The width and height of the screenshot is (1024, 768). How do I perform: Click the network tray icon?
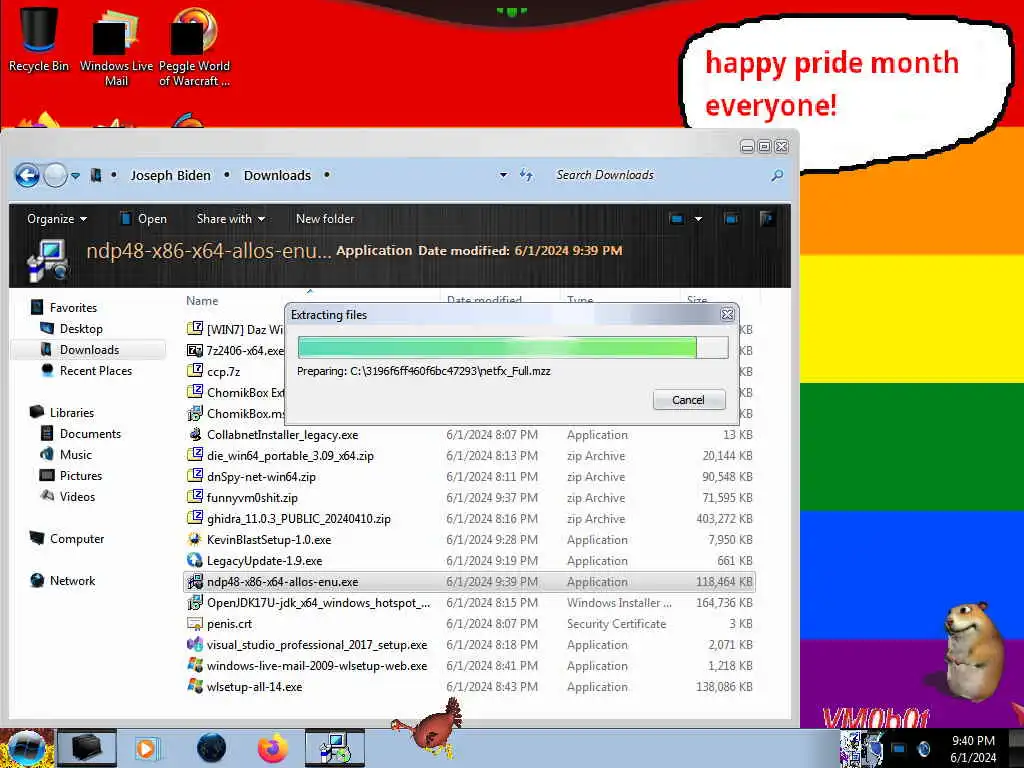pyautogui.click(x=899, y=748)
